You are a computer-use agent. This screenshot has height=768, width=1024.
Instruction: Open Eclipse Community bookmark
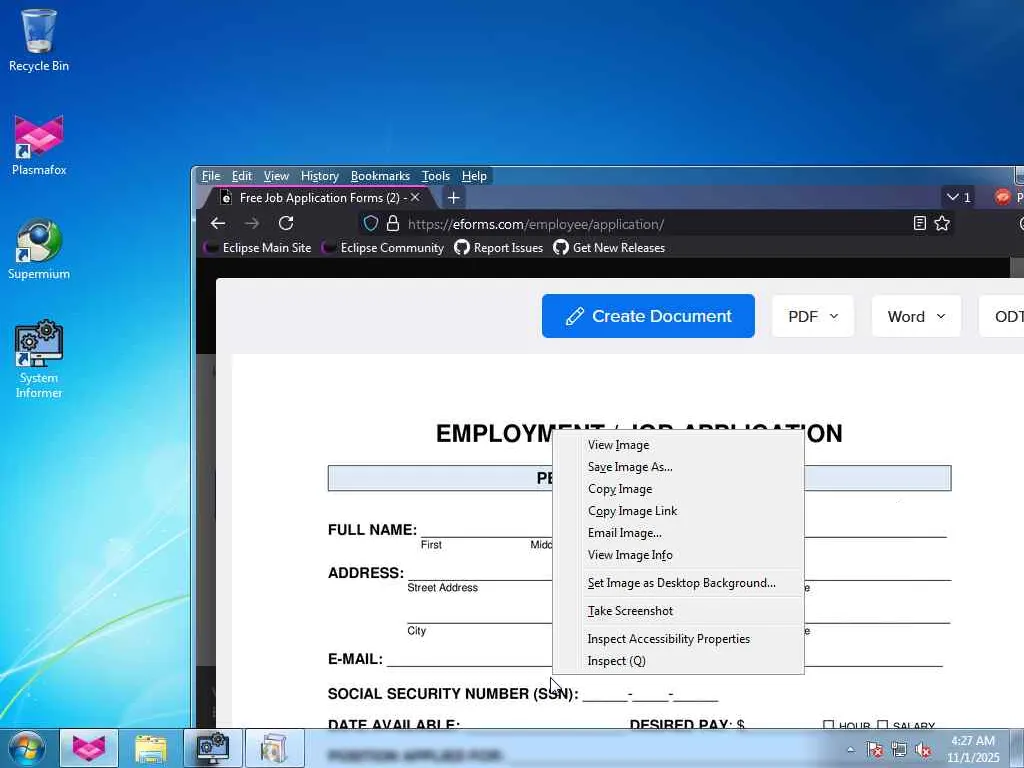click(384, 248)
